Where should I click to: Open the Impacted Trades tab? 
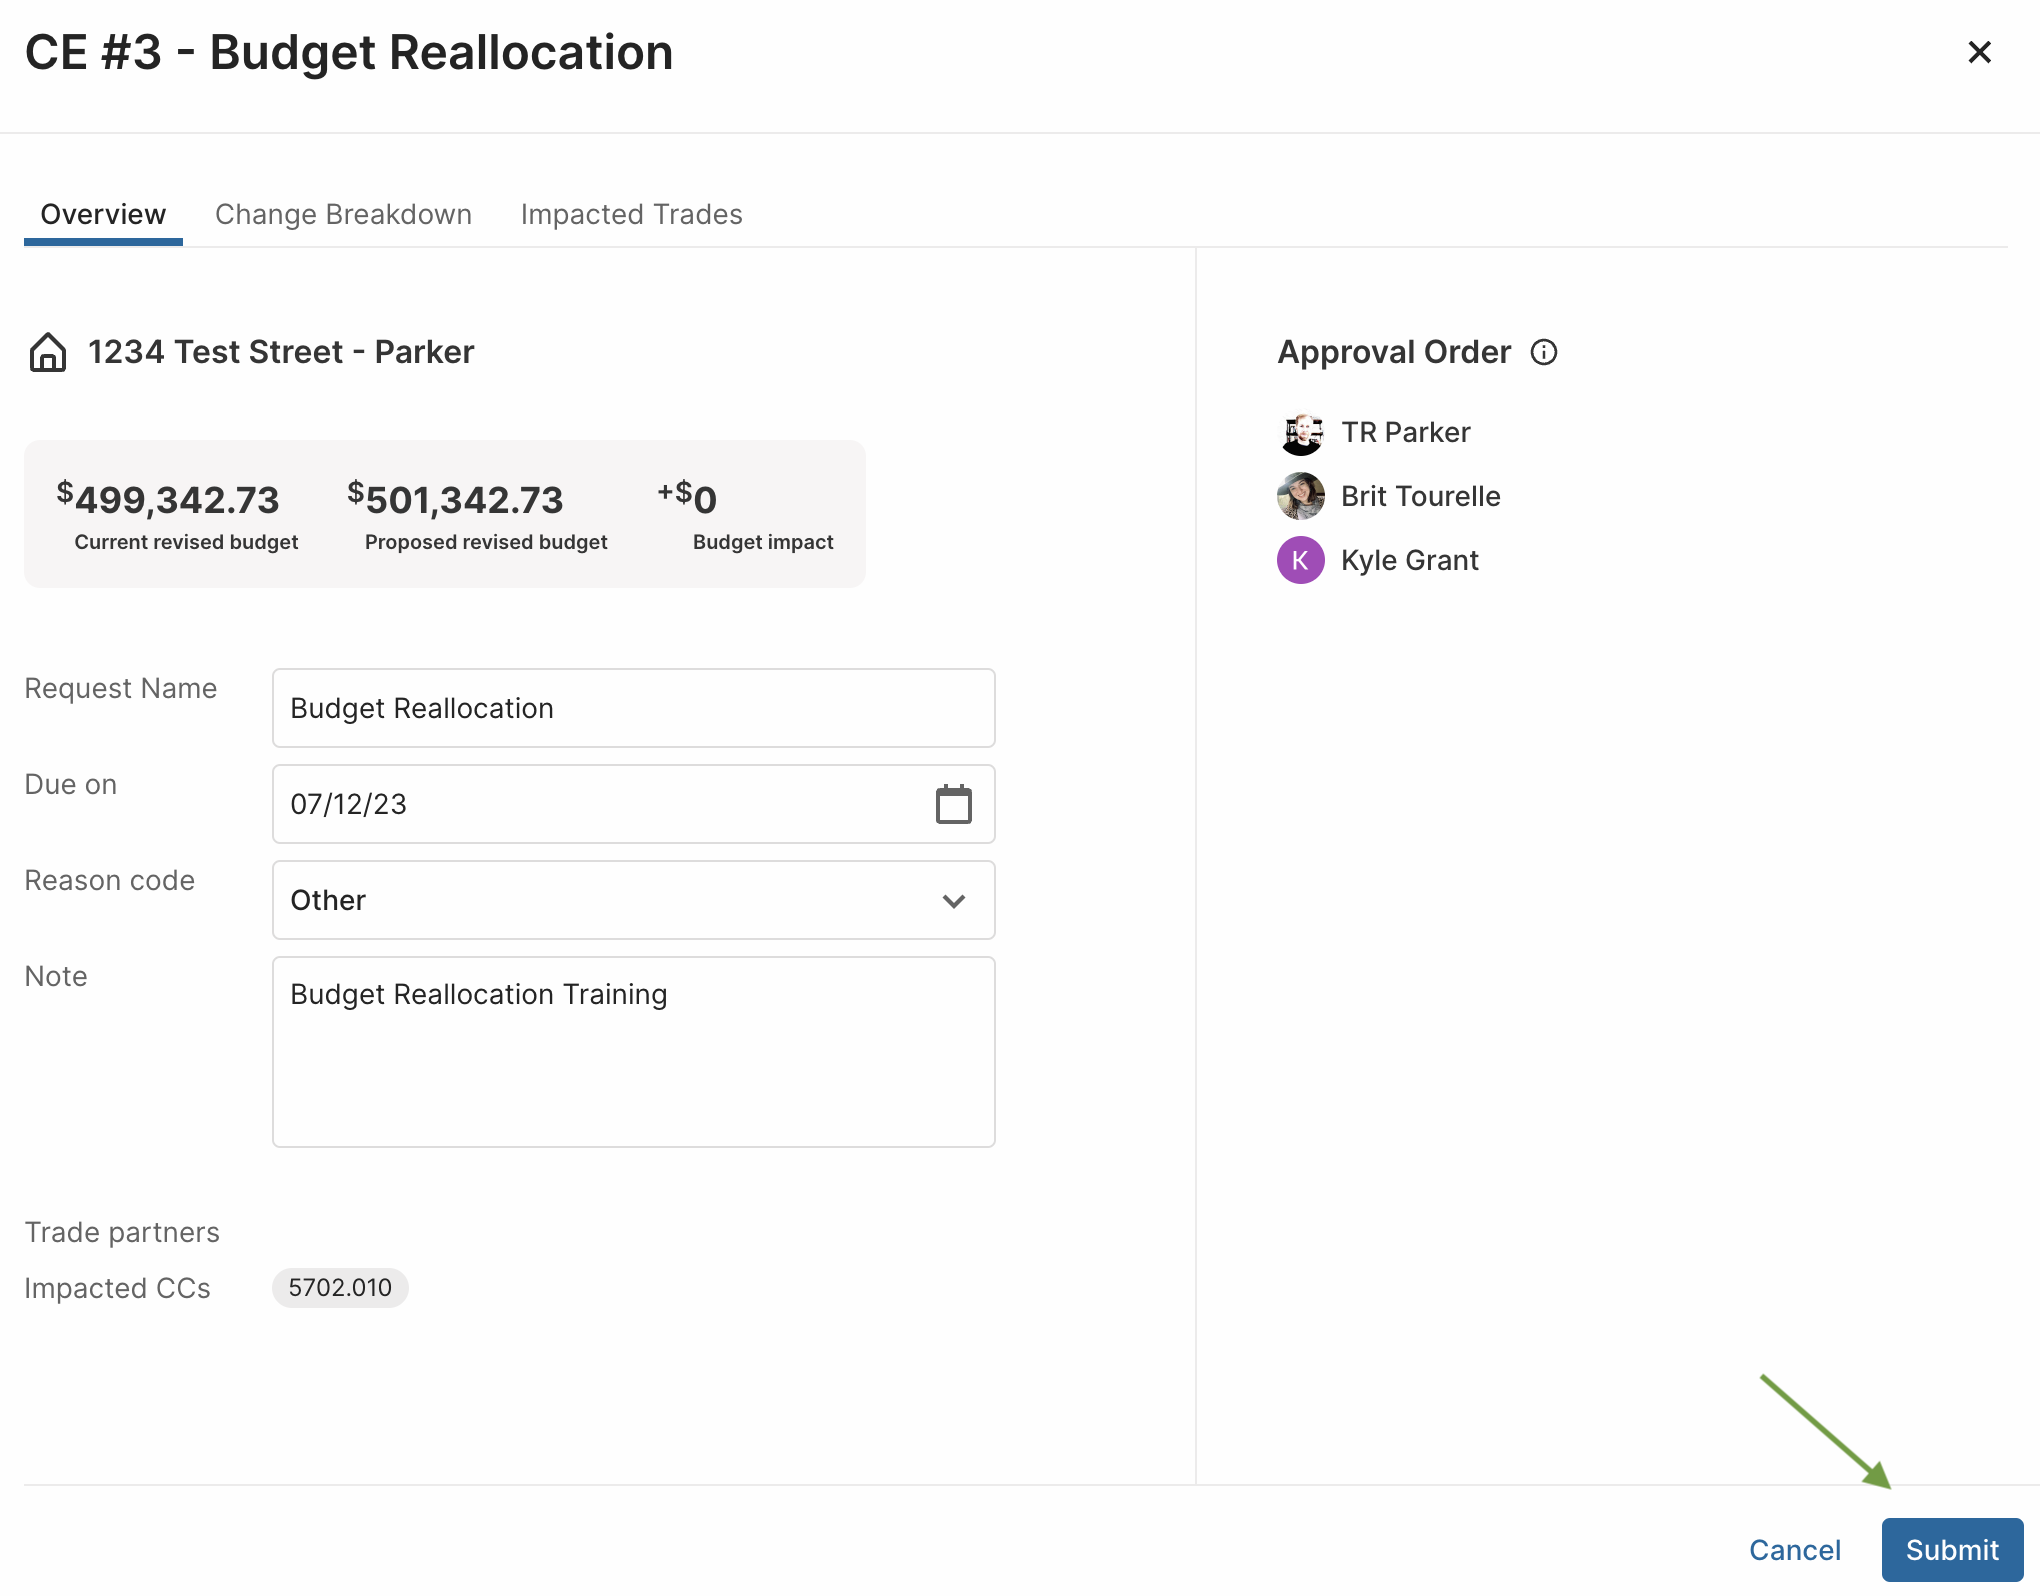tap(632, 214)
